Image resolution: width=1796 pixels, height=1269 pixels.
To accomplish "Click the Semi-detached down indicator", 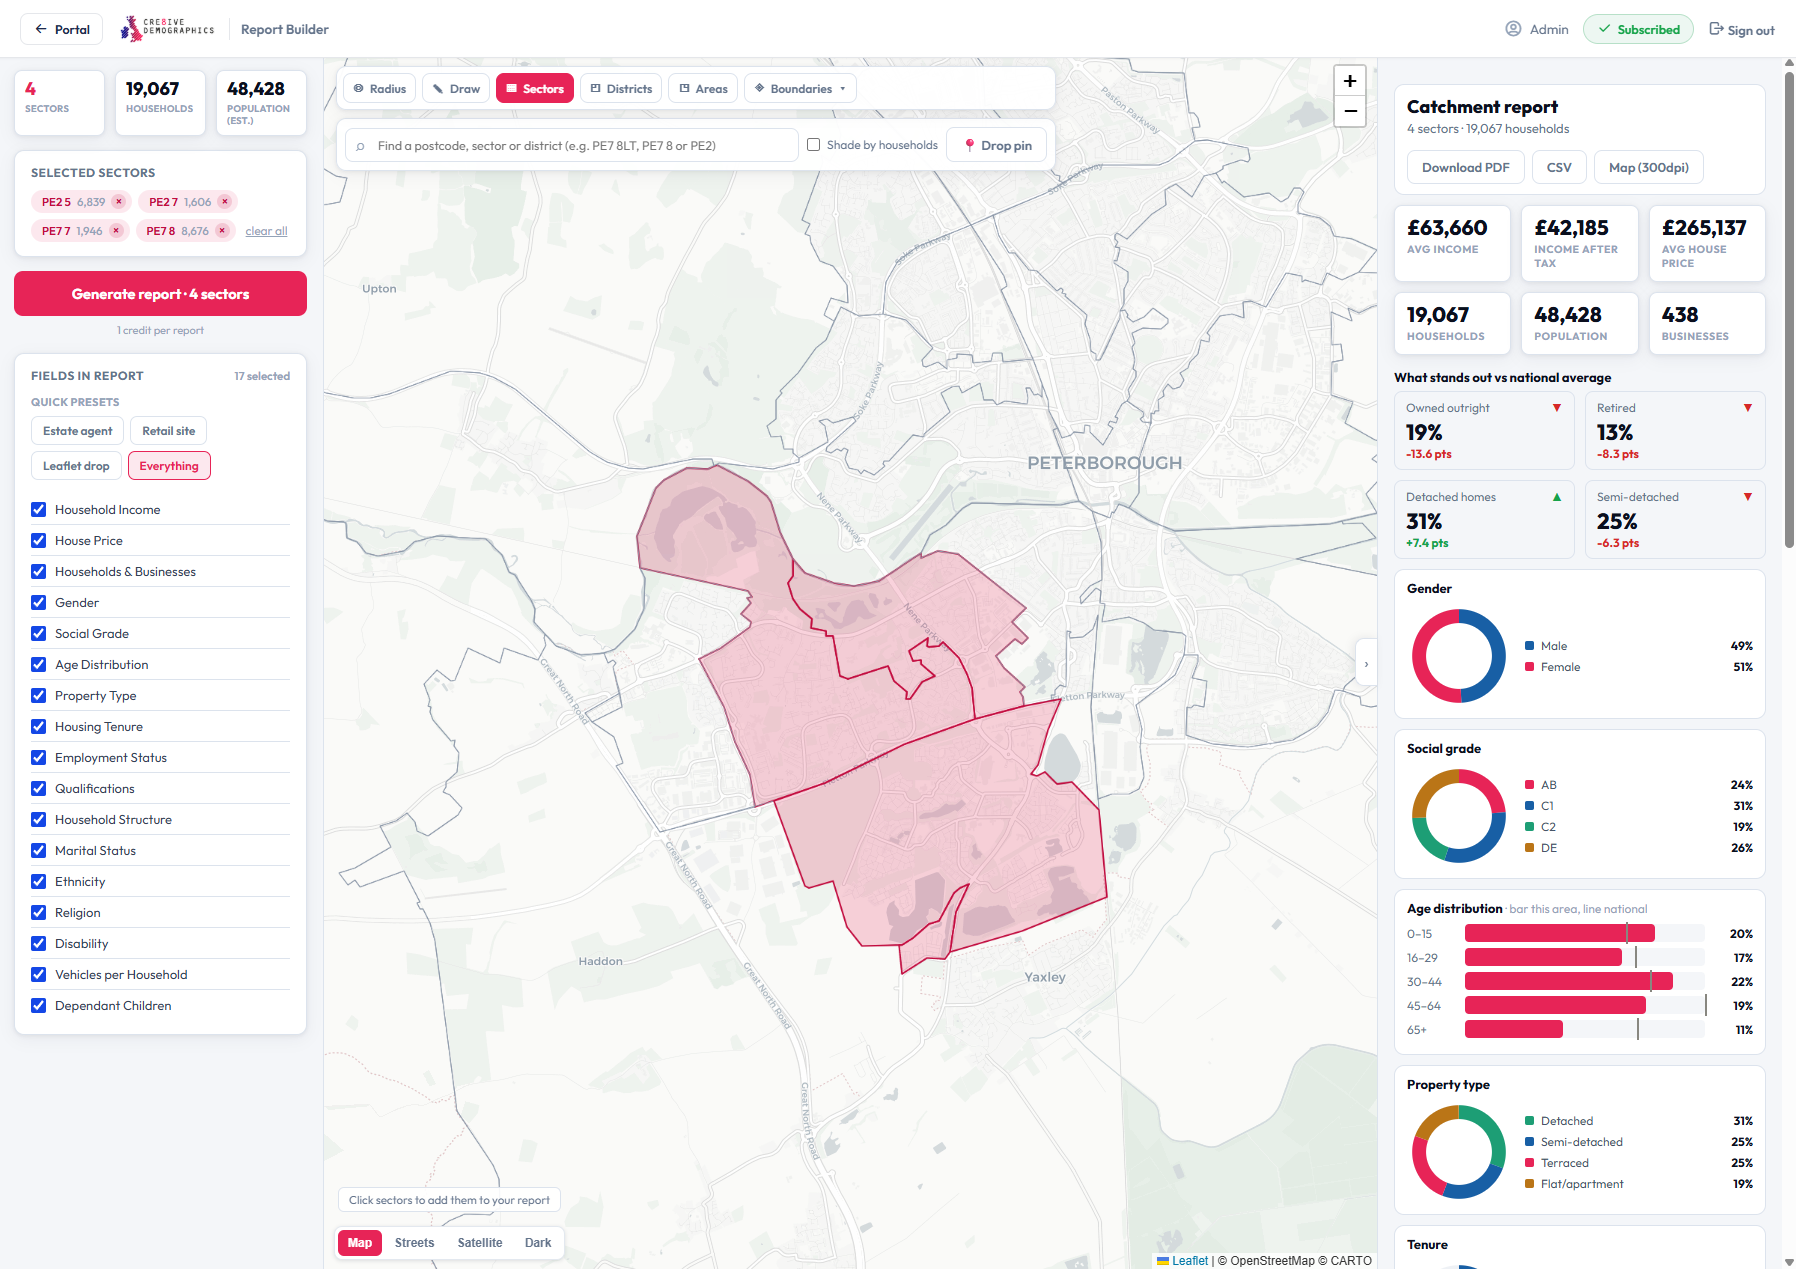I will (1748, 497).
